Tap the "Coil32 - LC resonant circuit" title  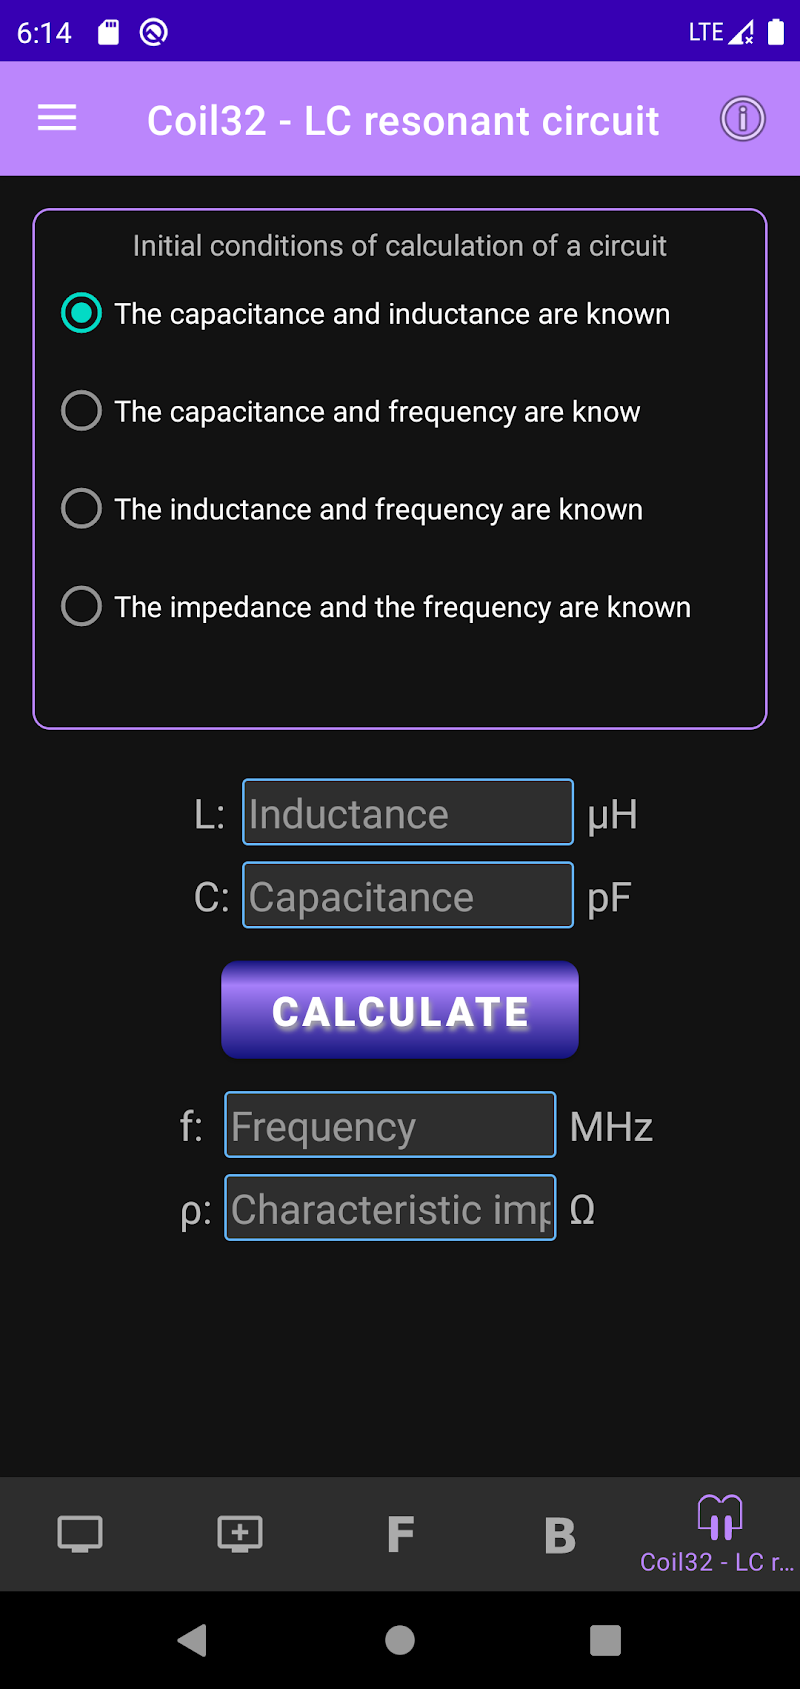click(x=402, y=121)
